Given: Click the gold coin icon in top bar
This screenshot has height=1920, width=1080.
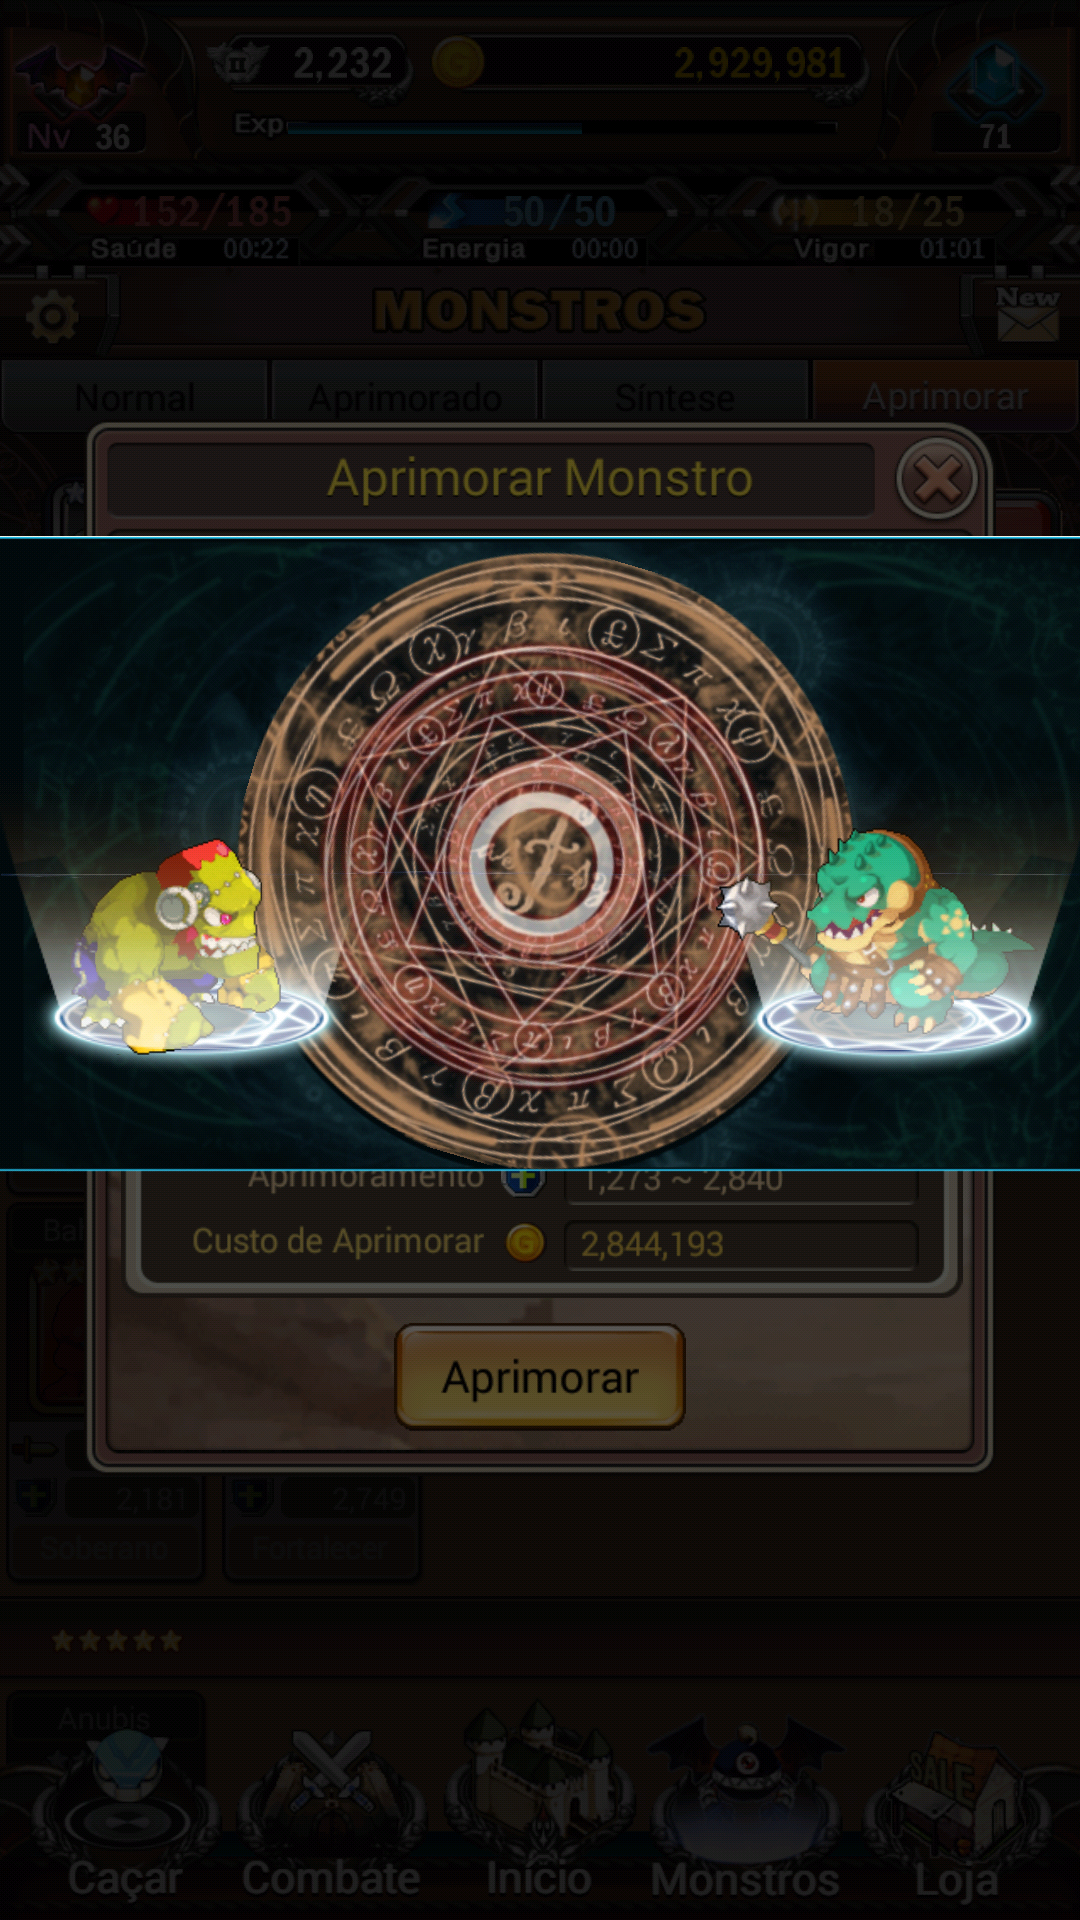Looking at the screenshot, I should pyautogui.click(x=458, y=62).
